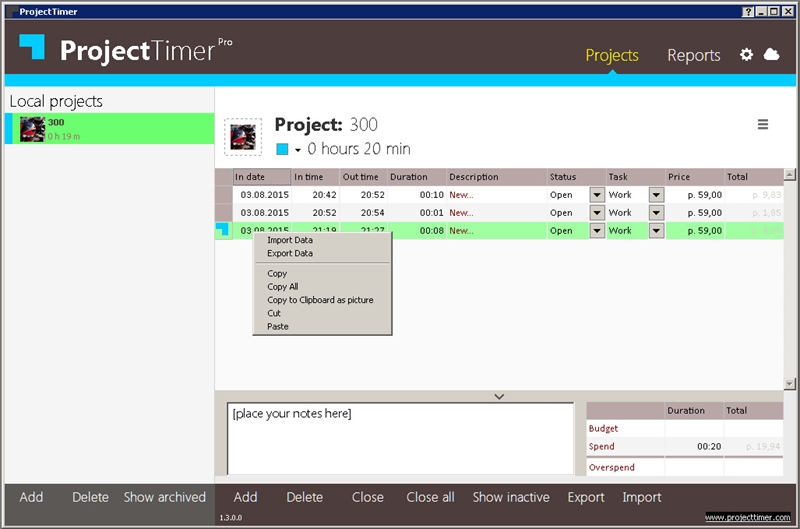The width and height of the screenshot is (800, 529).
Task: Click the Task column header
Action: pos(636,177)
